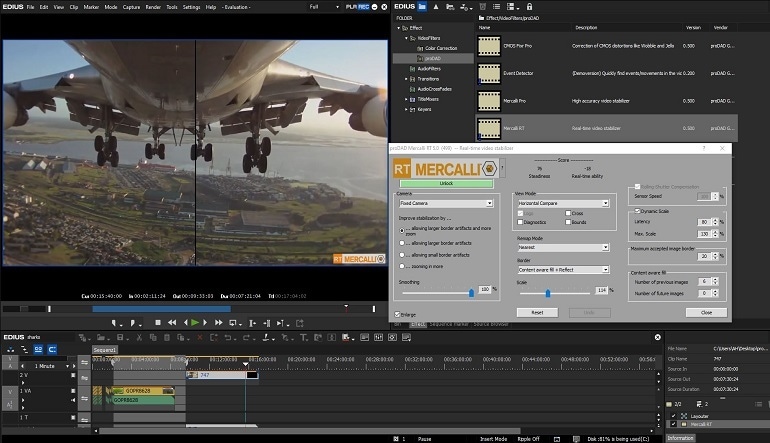Click the list view icon in the effect palette toolbar
The height and width of the screenshot is (443, 770).
coord(496,7)
